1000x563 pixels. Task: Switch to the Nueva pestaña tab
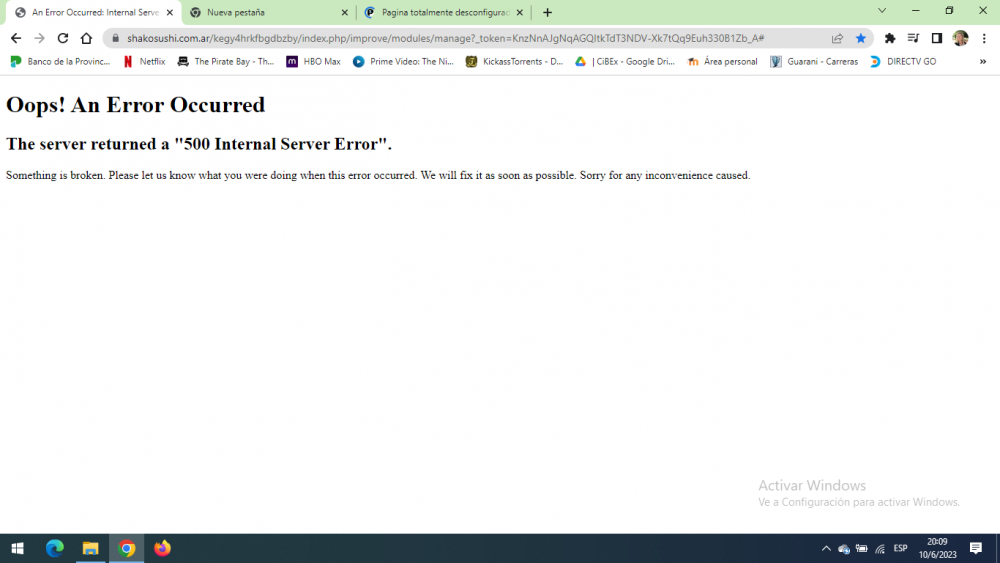click(x=268, y=13)
